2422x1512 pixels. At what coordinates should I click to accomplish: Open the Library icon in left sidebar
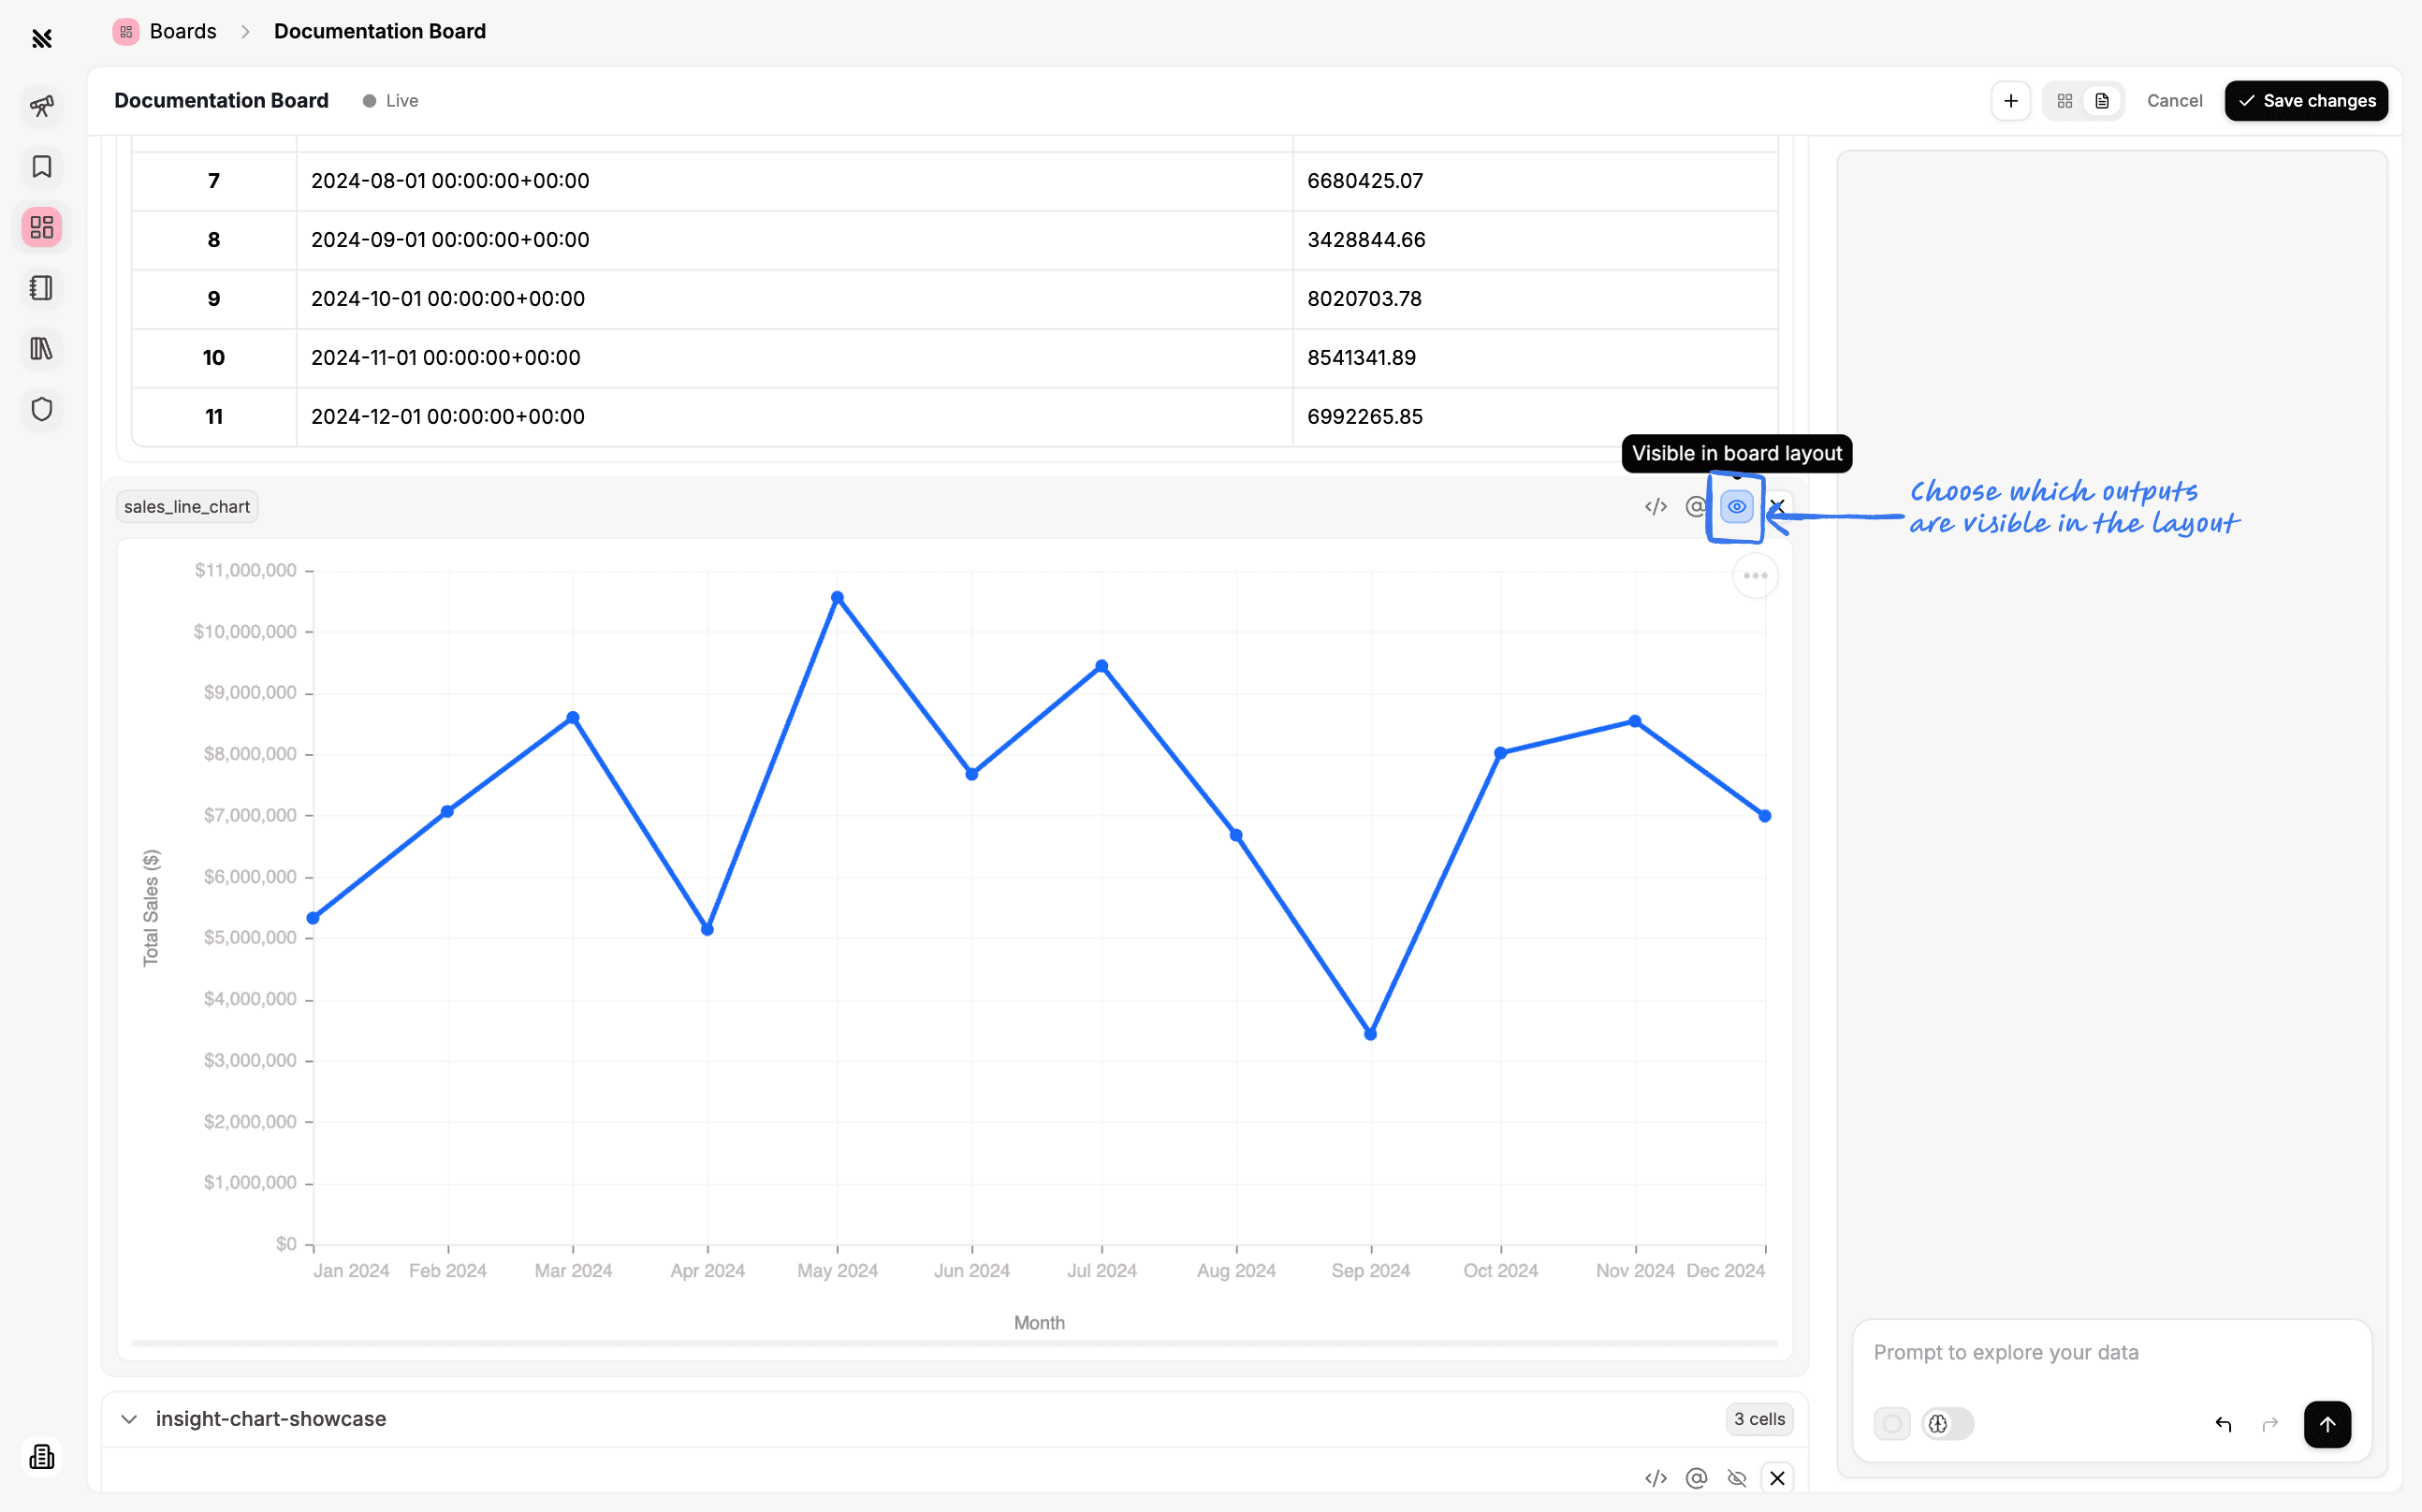click(x=42, y=349)
